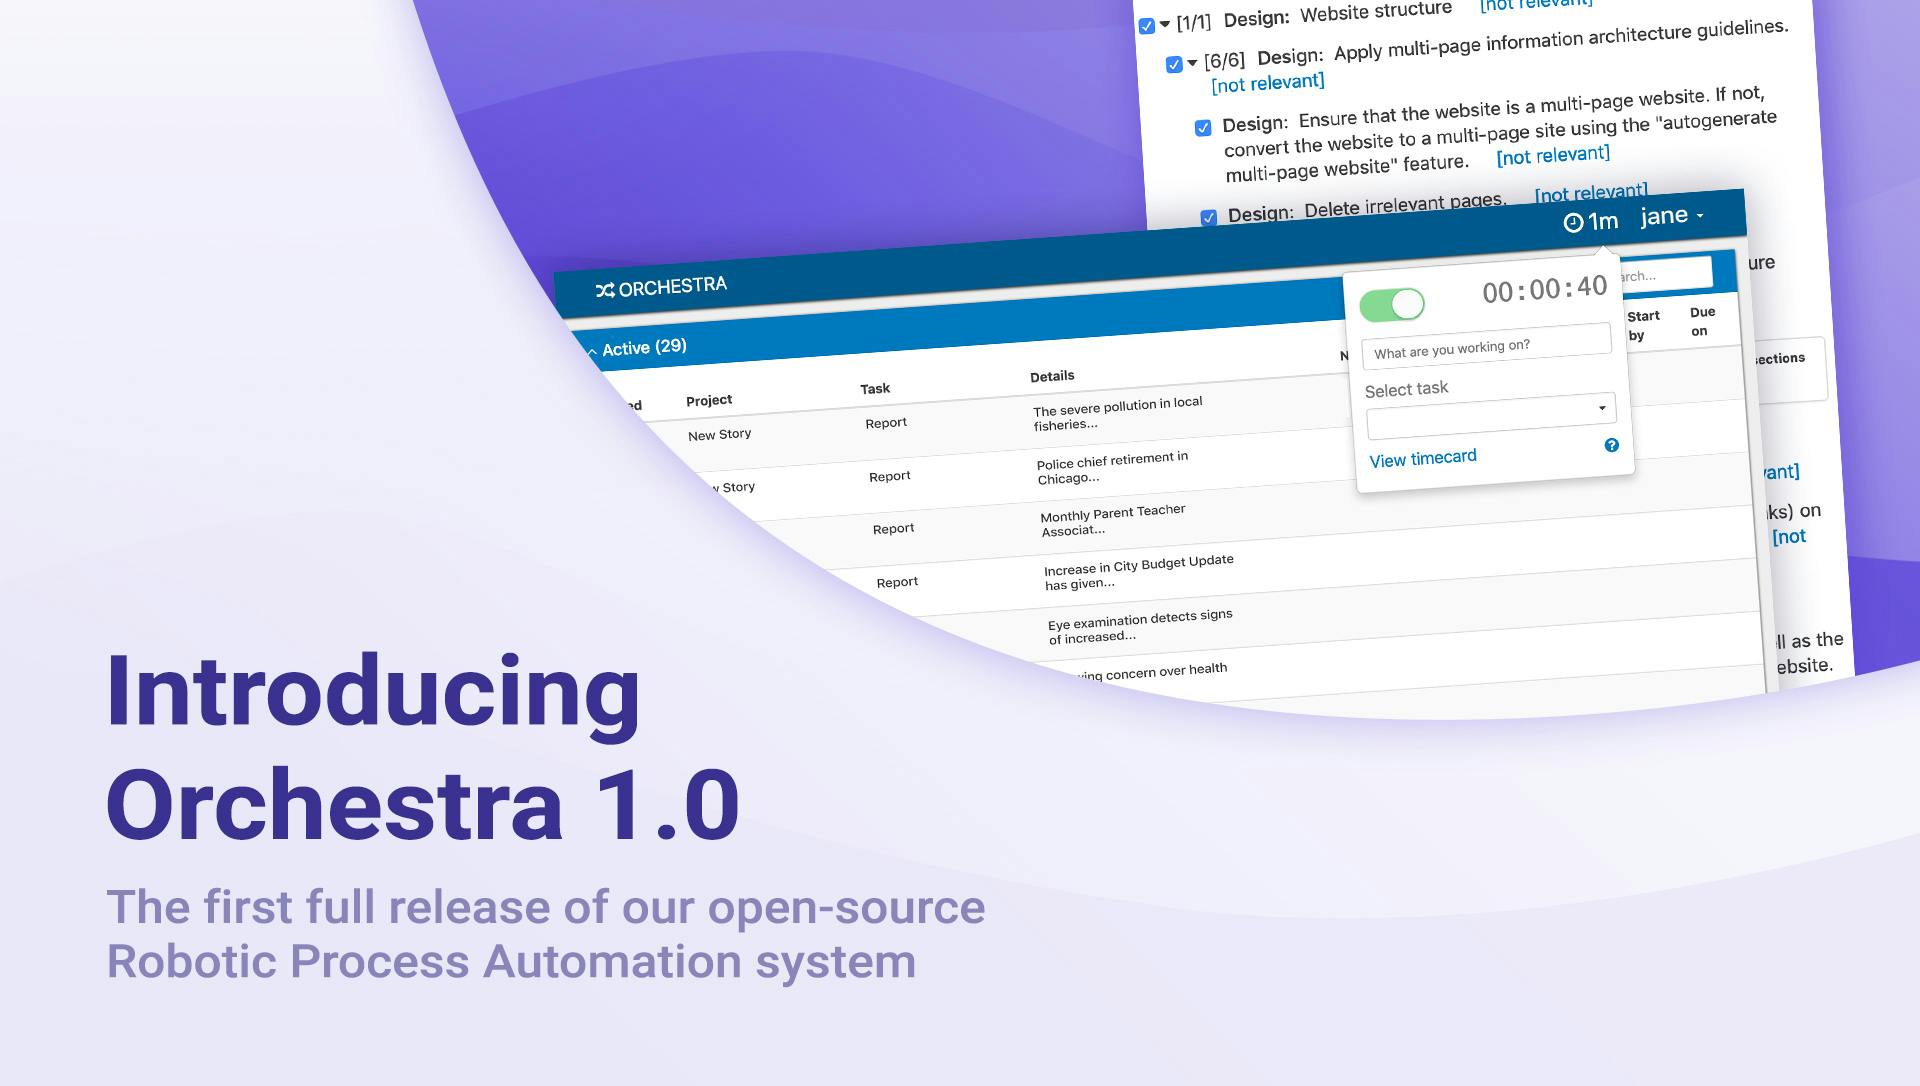The image size is (1920, 1086).
Task: Click the 'Due on' column header
Action: (x=1702, y=321)
